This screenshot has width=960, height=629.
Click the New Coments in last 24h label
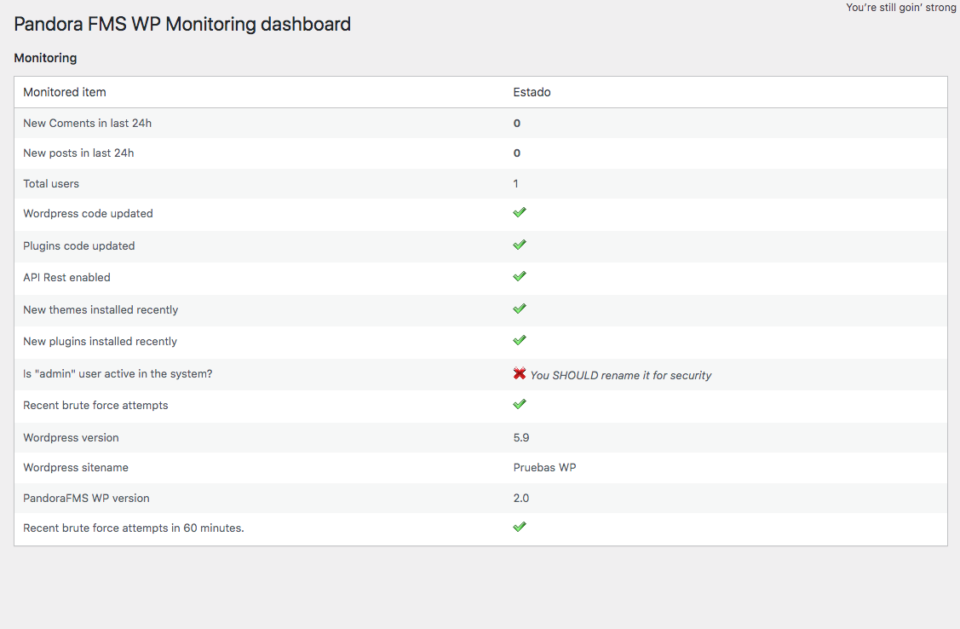[x=88, y=123]
